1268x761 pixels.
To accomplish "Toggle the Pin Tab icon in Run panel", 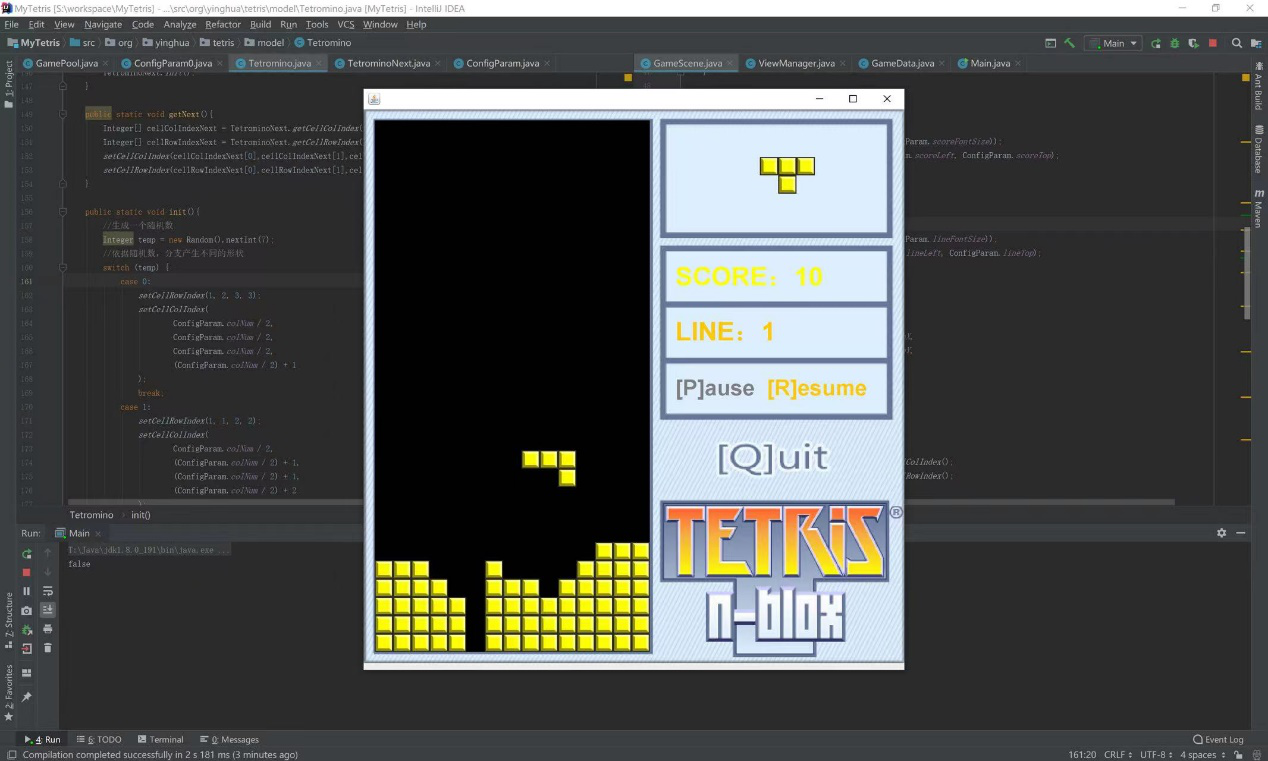I will pos(27,696).
